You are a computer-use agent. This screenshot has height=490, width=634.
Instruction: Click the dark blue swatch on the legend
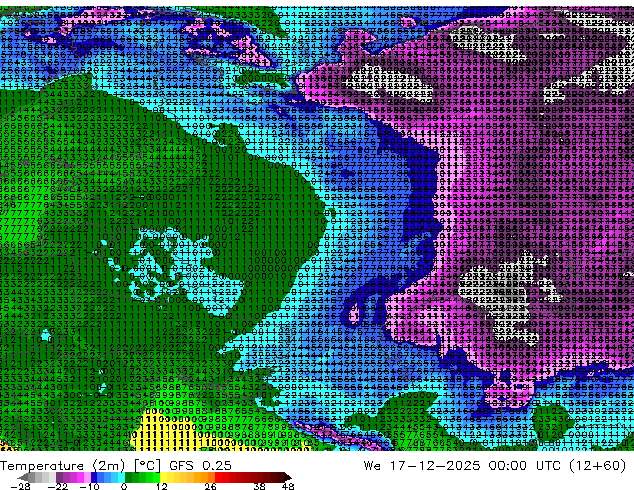(x=94, y=477)
